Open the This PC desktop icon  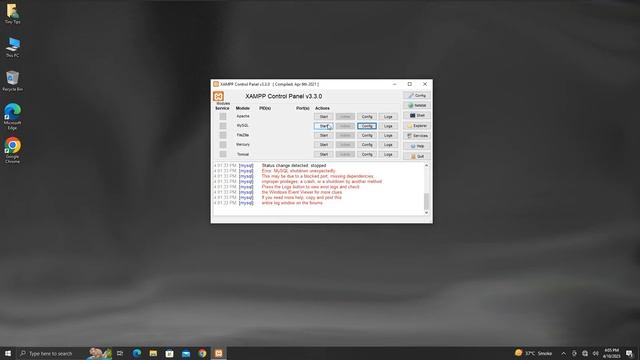click(x=13, y=47)
